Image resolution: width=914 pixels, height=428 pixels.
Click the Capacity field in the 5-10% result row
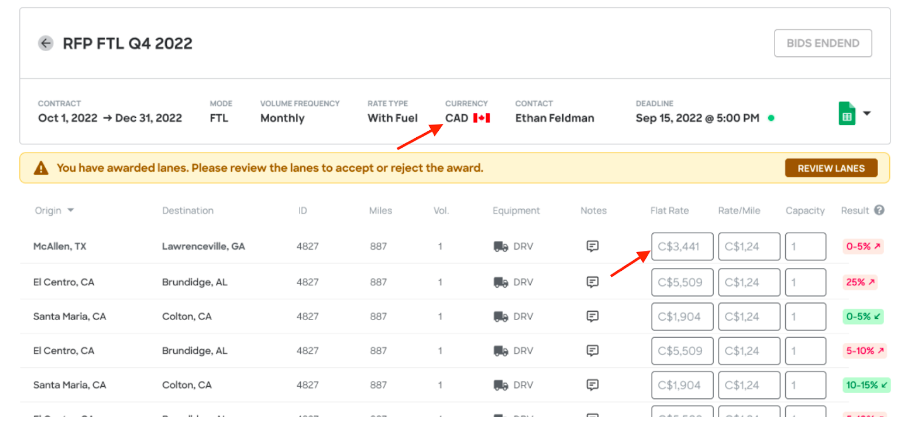click(x=806, y=351)
